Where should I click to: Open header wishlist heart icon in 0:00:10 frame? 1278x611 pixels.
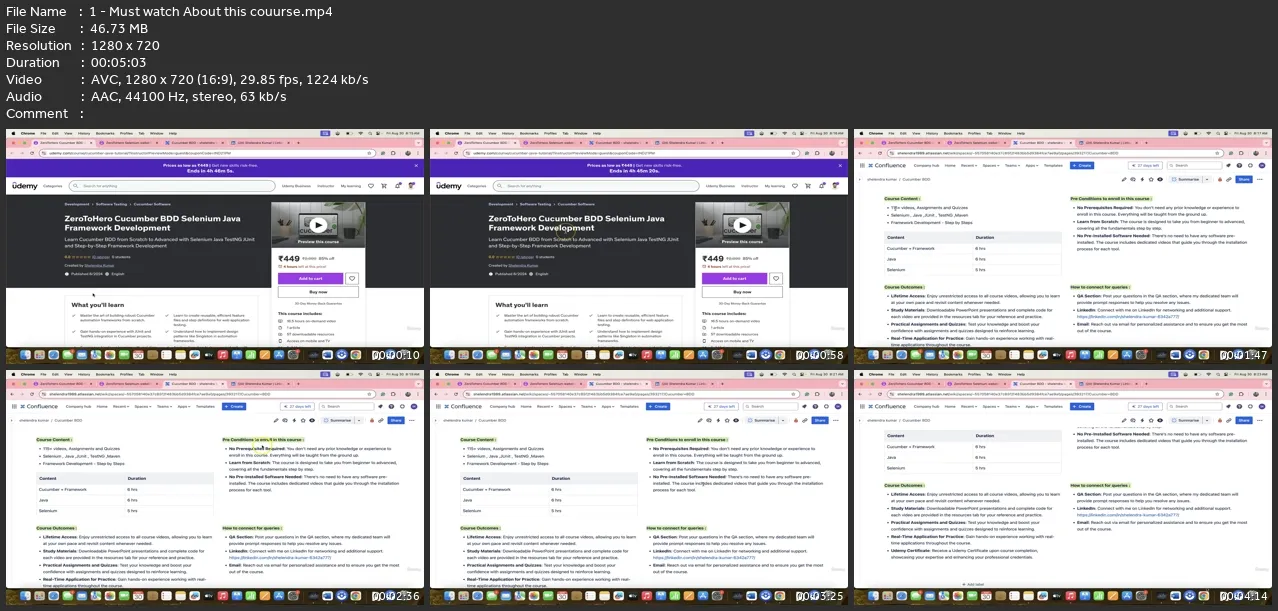click(371, 186)
